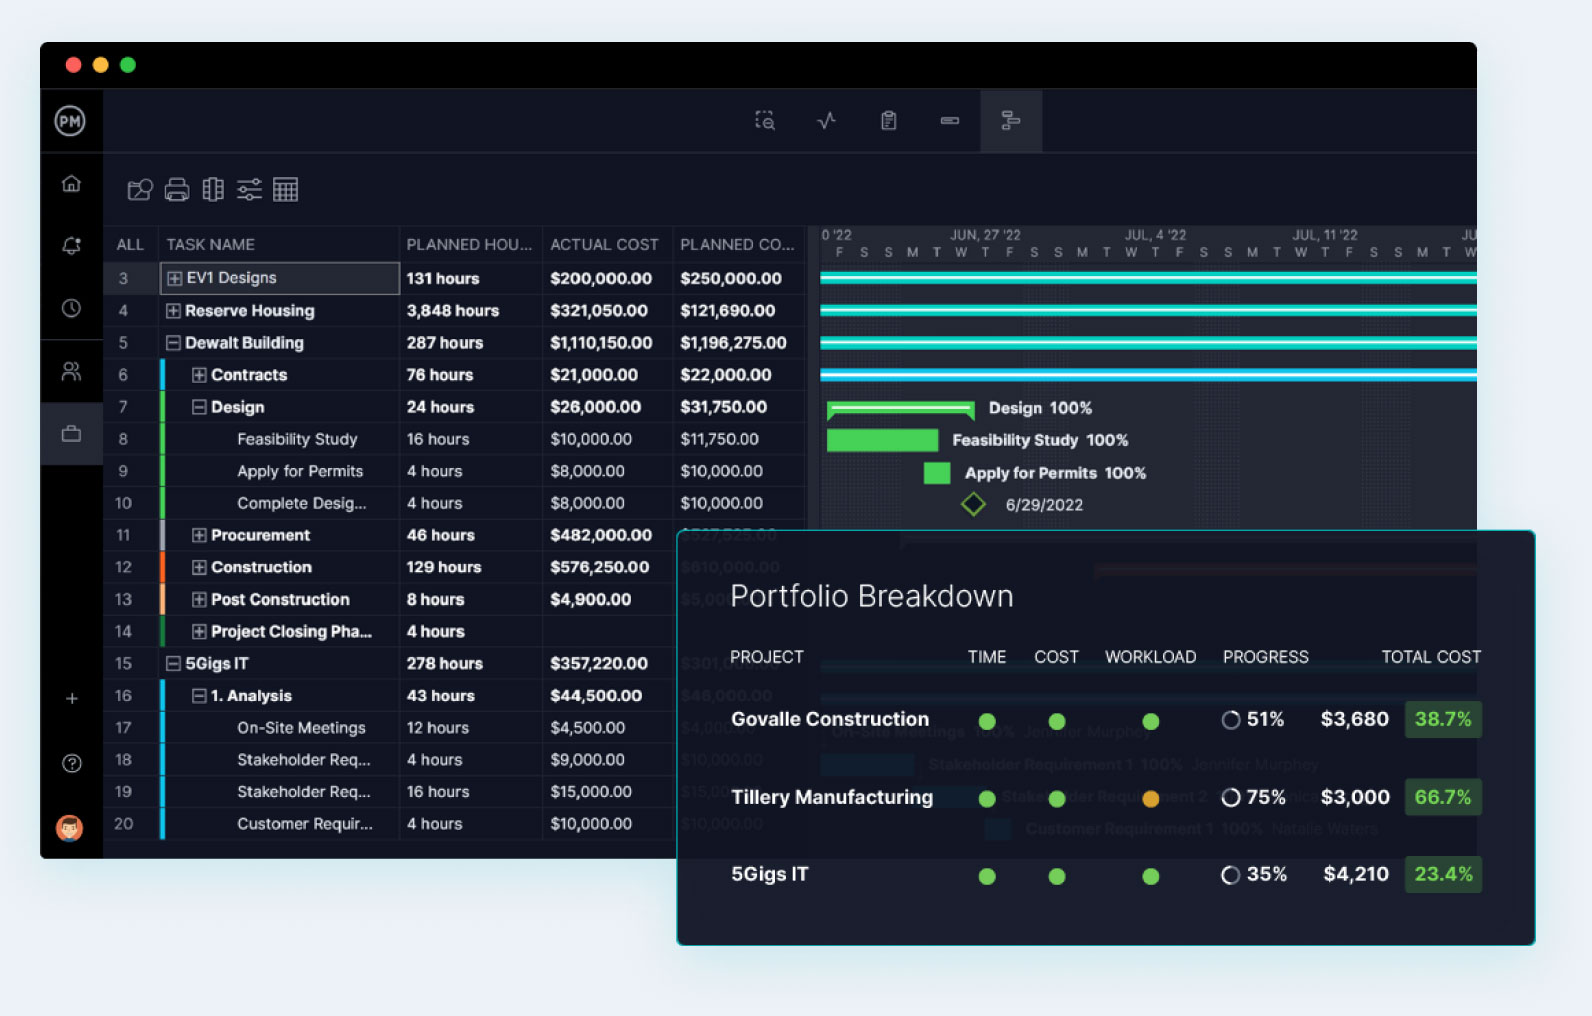Expand the EV1 Designs row
This screenshot has width=1592, height=1016.
(174, 279)
